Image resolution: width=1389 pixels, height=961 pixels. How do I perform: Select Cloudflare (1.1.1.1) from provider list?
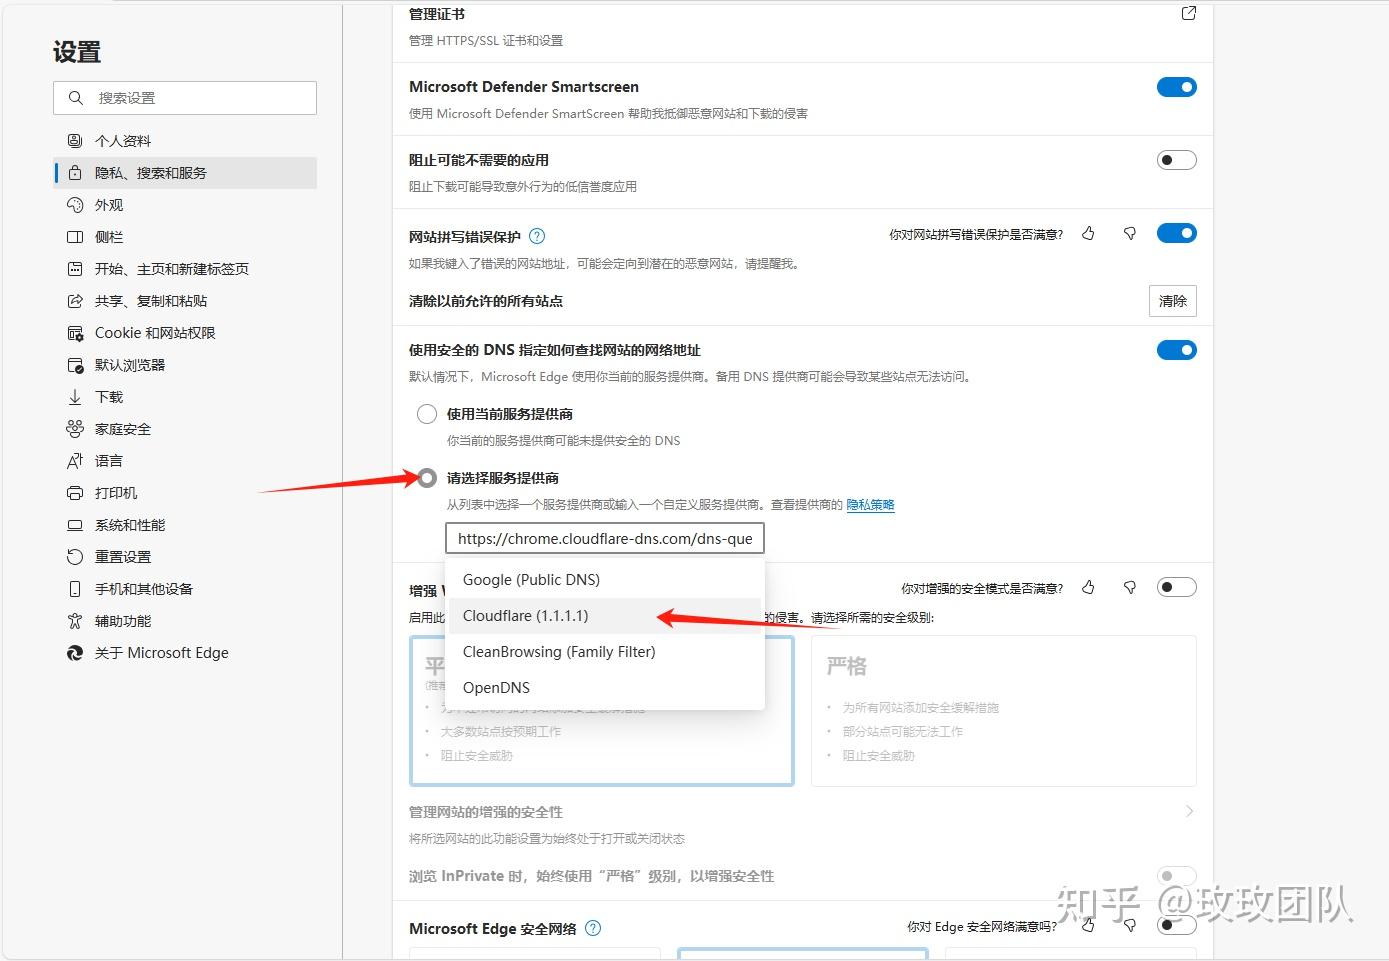(524, 615)
